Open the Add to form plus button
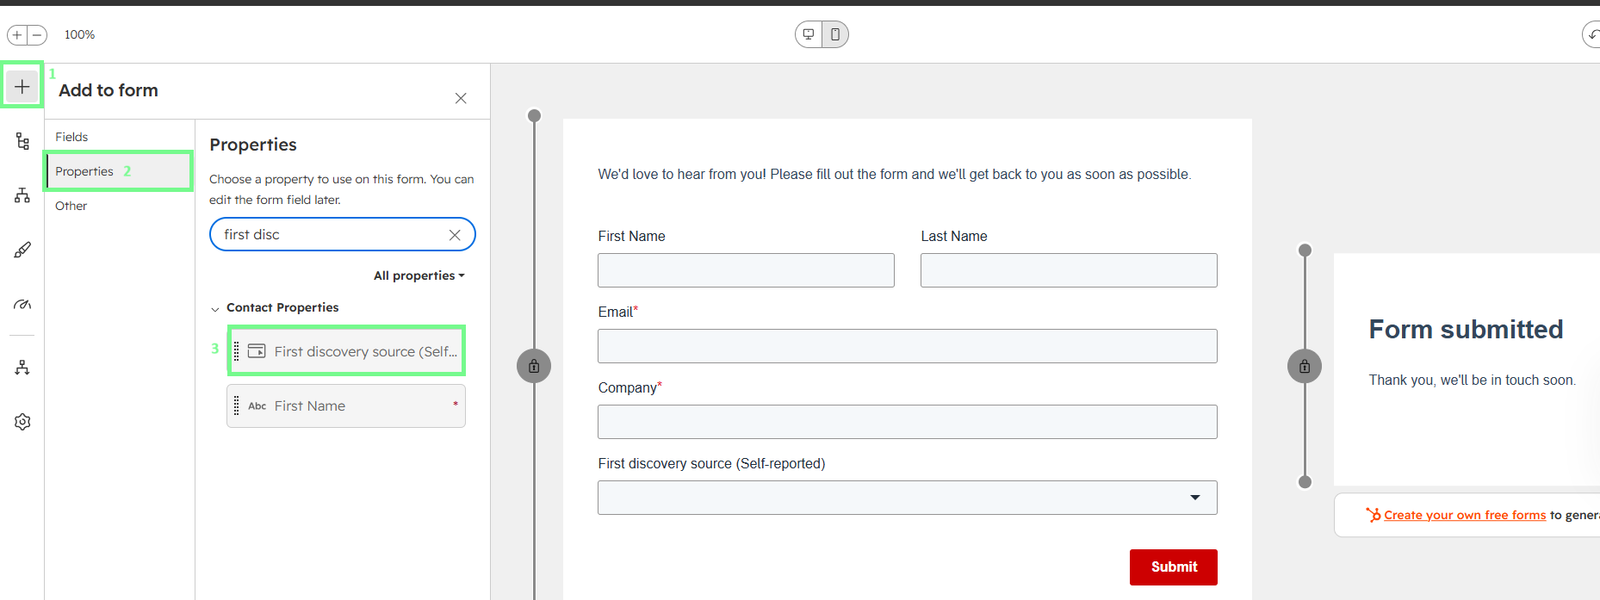Viewport: 1600px width, 600px height. (22, 86)
